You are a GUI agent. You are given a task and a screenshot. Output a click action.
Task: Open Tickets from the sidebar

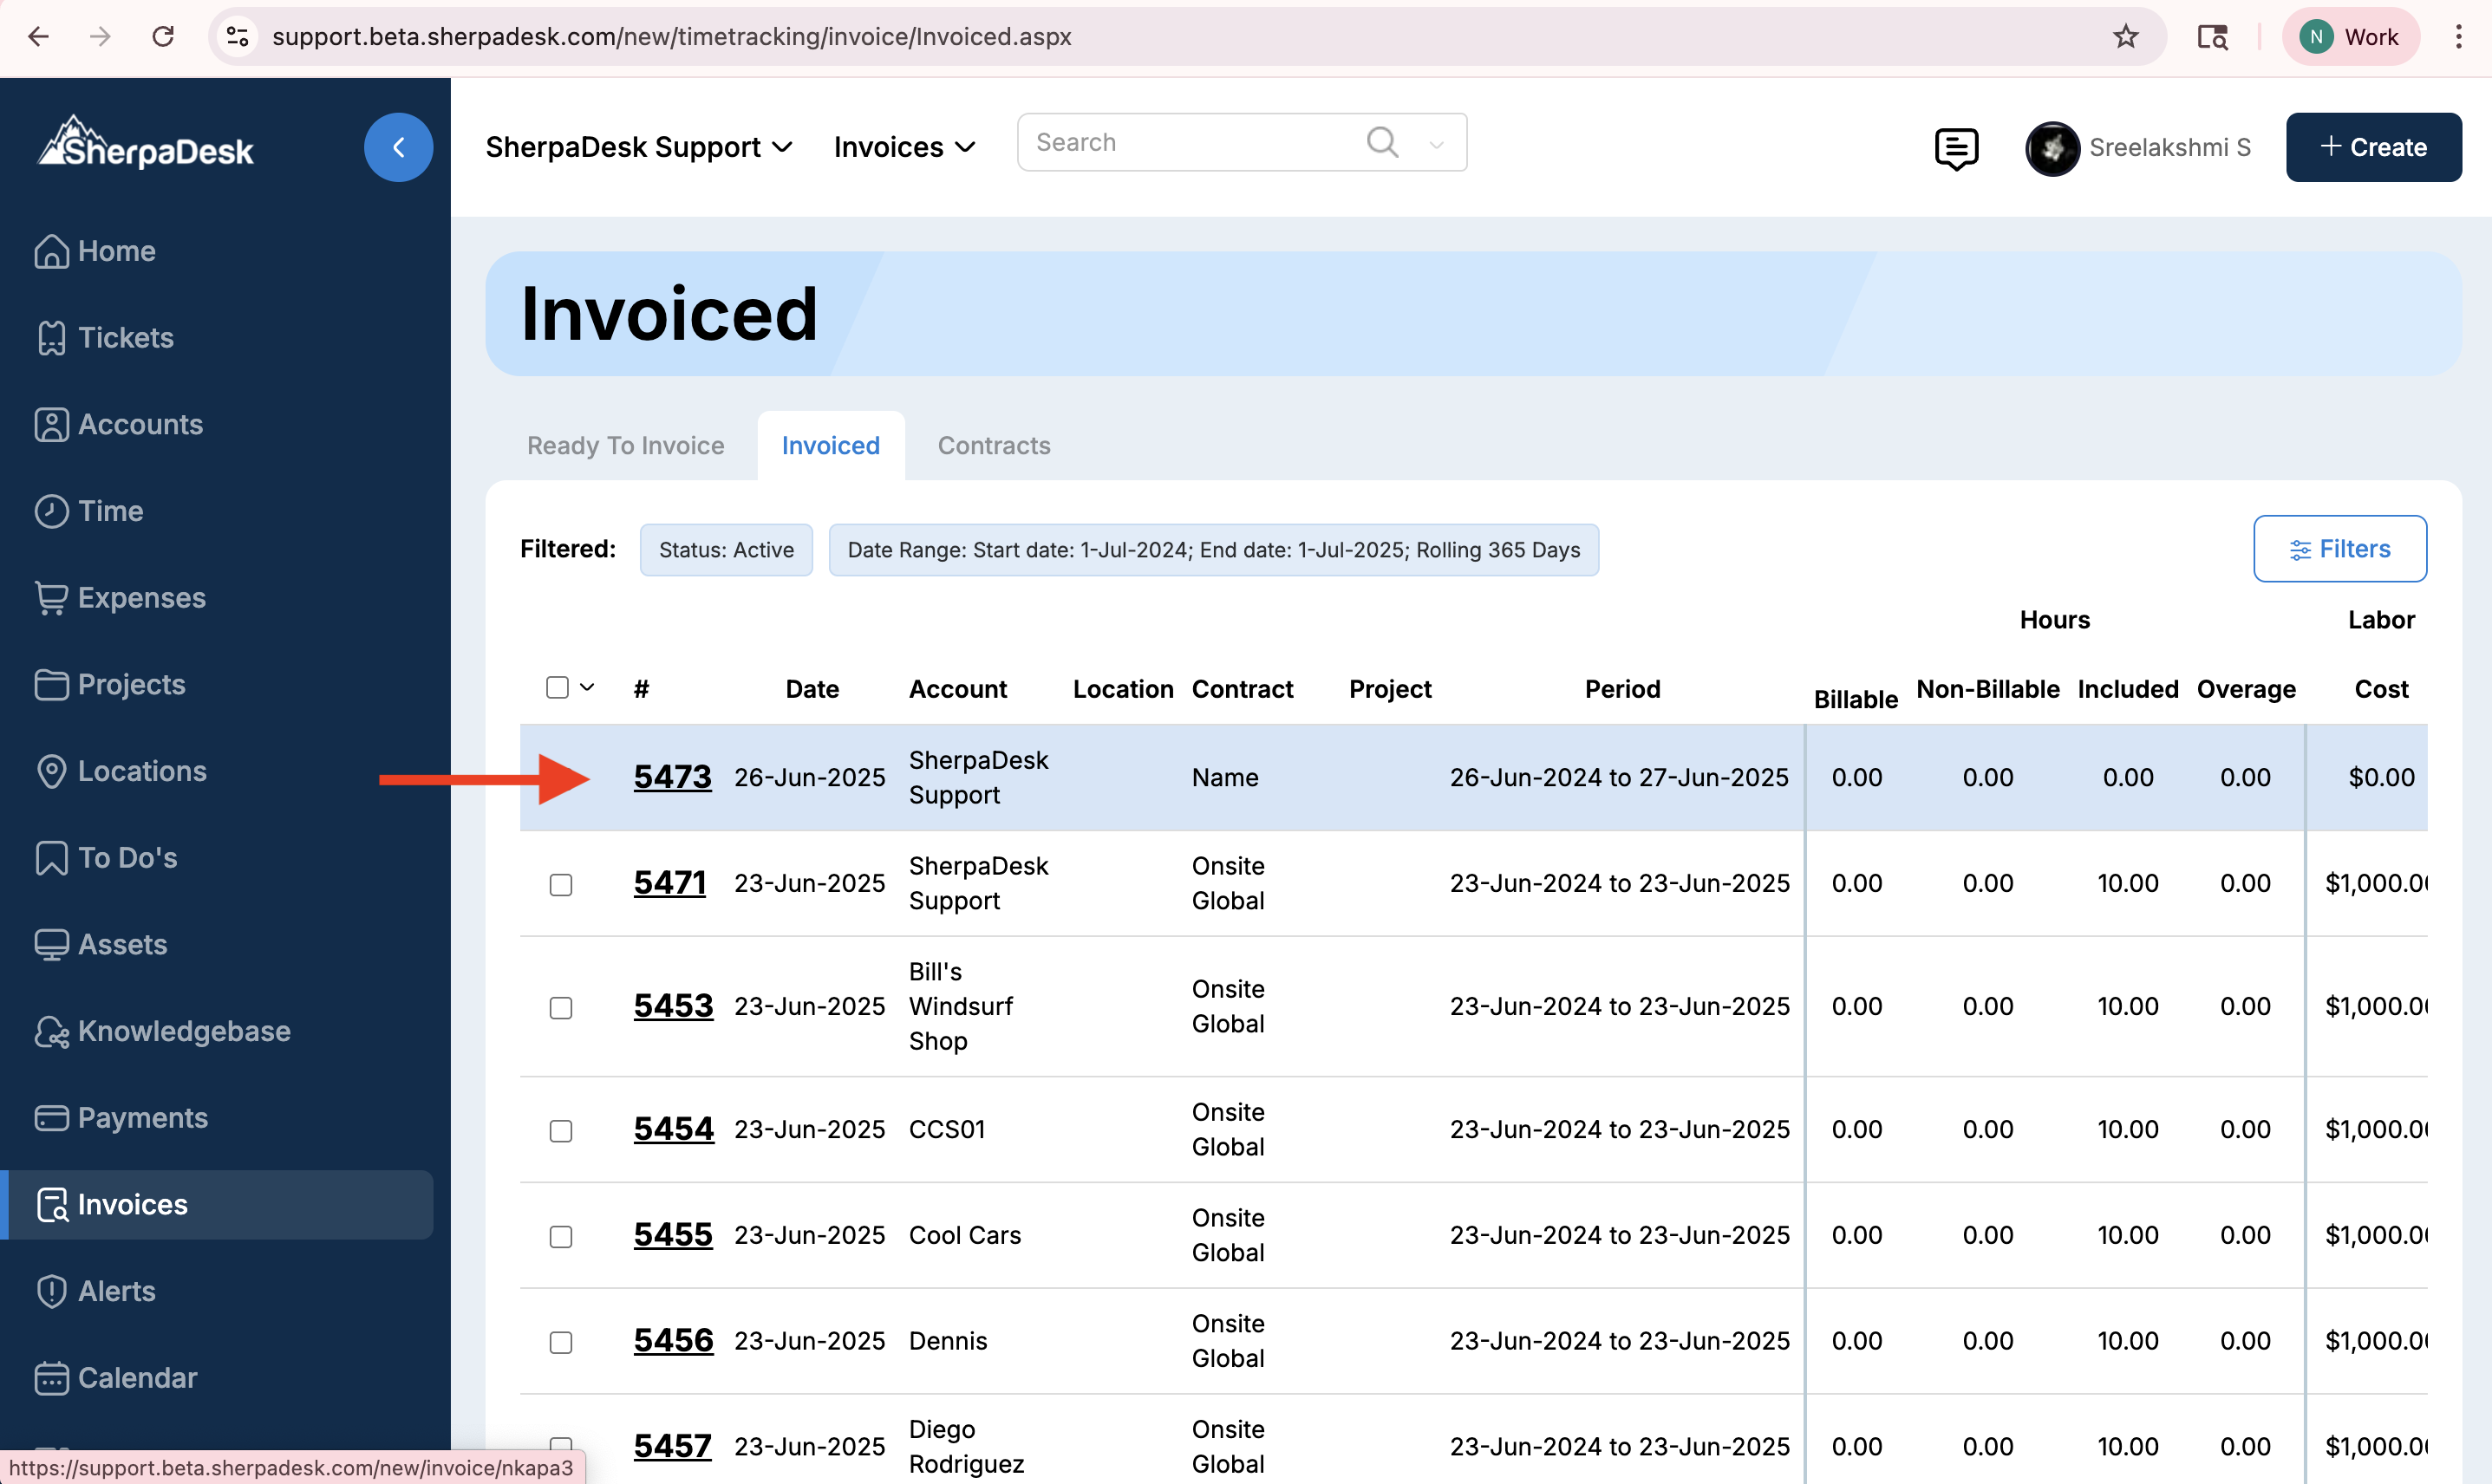click(125, 338)
